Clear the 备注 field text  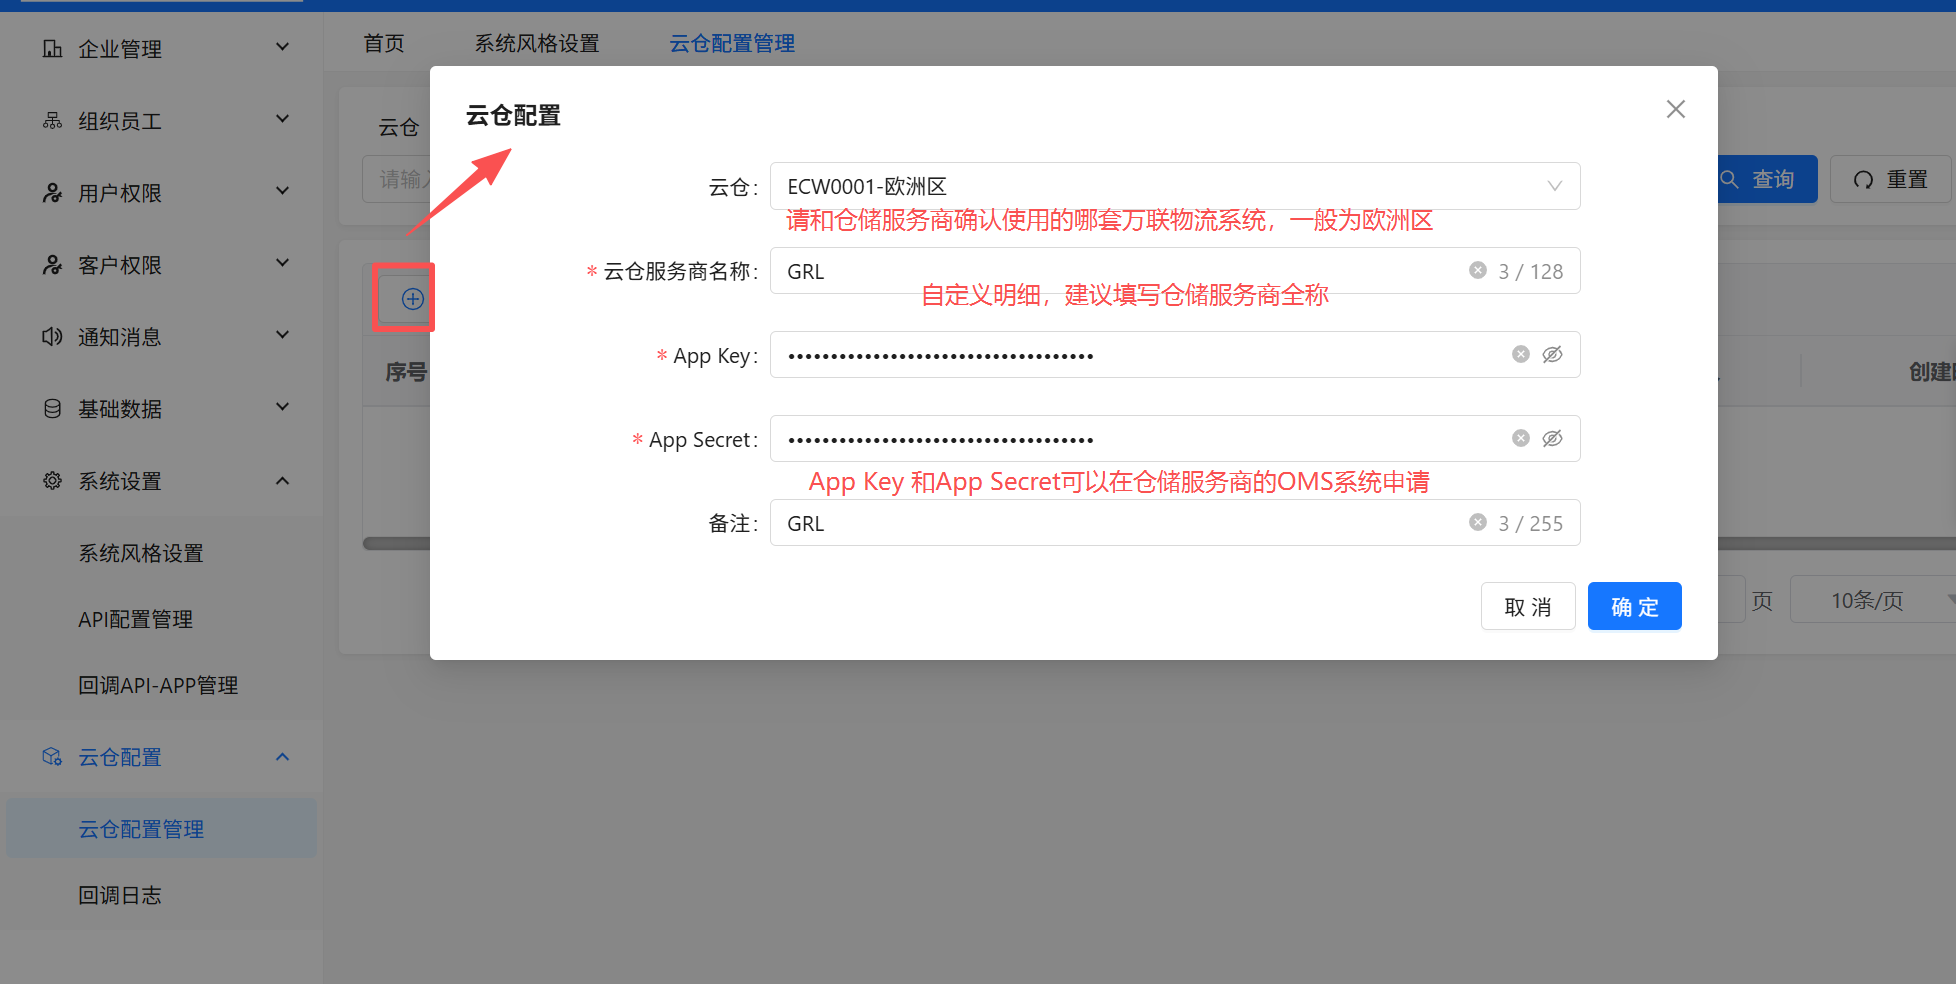point(1477,522)
